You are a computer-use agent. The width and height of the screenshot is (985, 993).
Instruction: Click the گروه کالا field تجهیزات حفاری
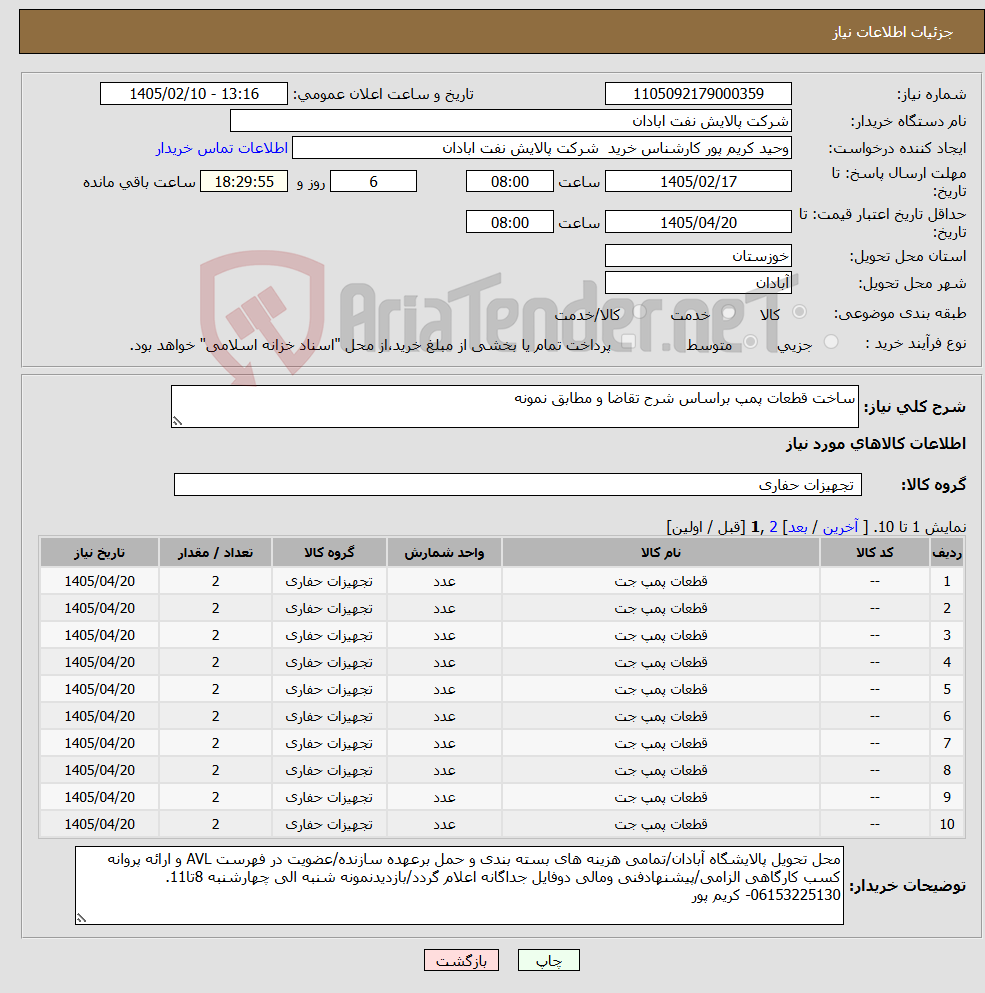[x=518, y=484]
